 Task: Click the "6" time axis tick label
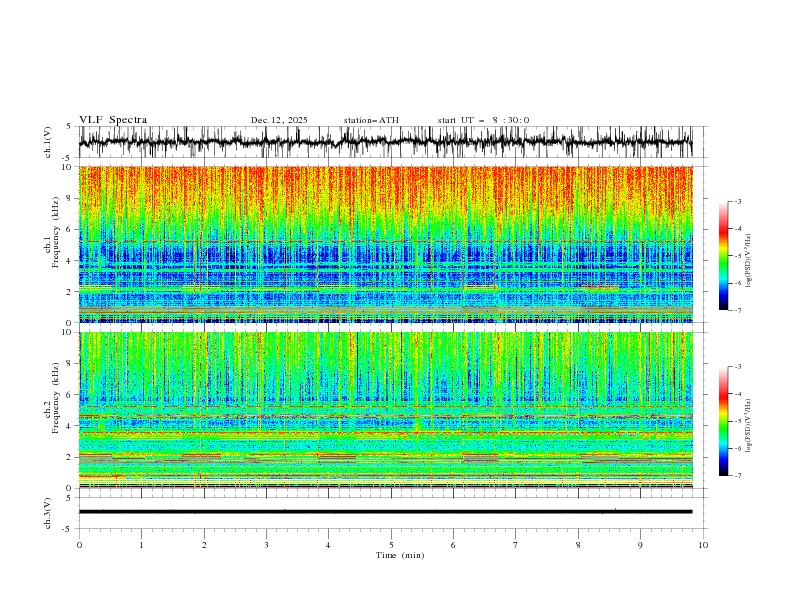453,545
